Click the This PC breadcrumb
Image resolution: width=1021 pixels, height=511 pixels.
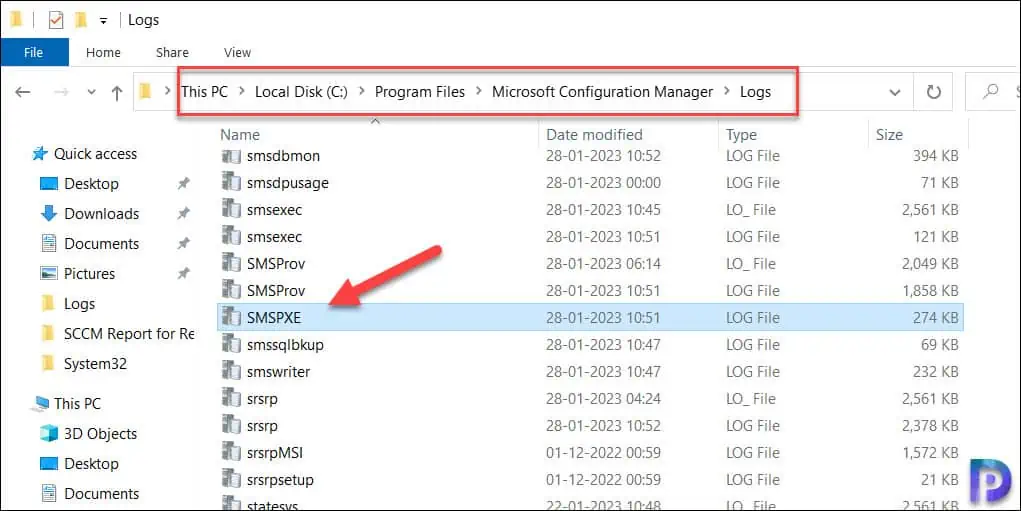coord(204,92)
